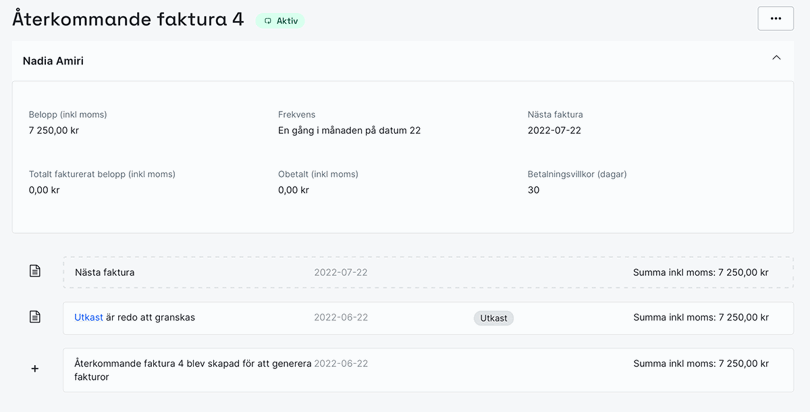
Task: Click the Nadia Amiri customer name header
Action: point(53,61)
